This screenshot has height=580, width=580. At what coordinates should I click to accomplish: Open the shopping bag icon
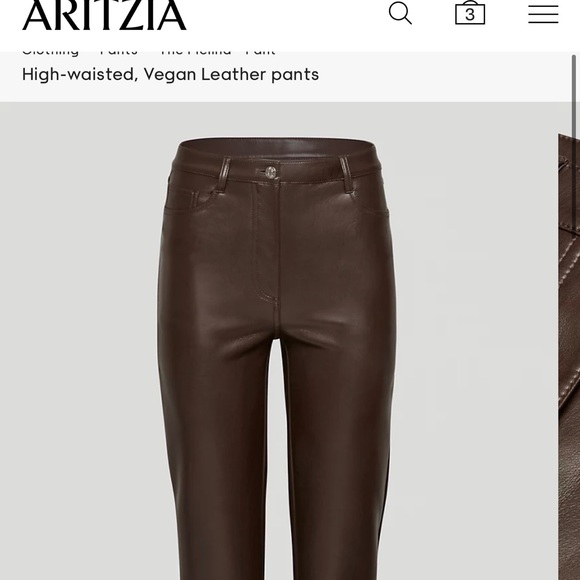[470, 13]
